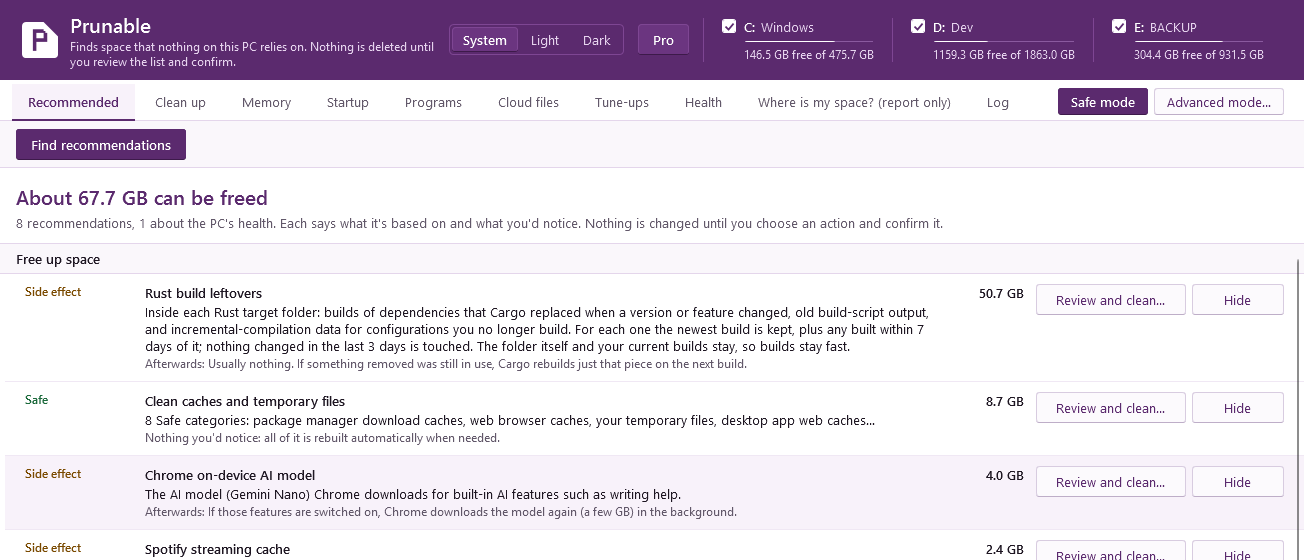
Task: Click the Prunable app logo icon
Action: [40, 40]
